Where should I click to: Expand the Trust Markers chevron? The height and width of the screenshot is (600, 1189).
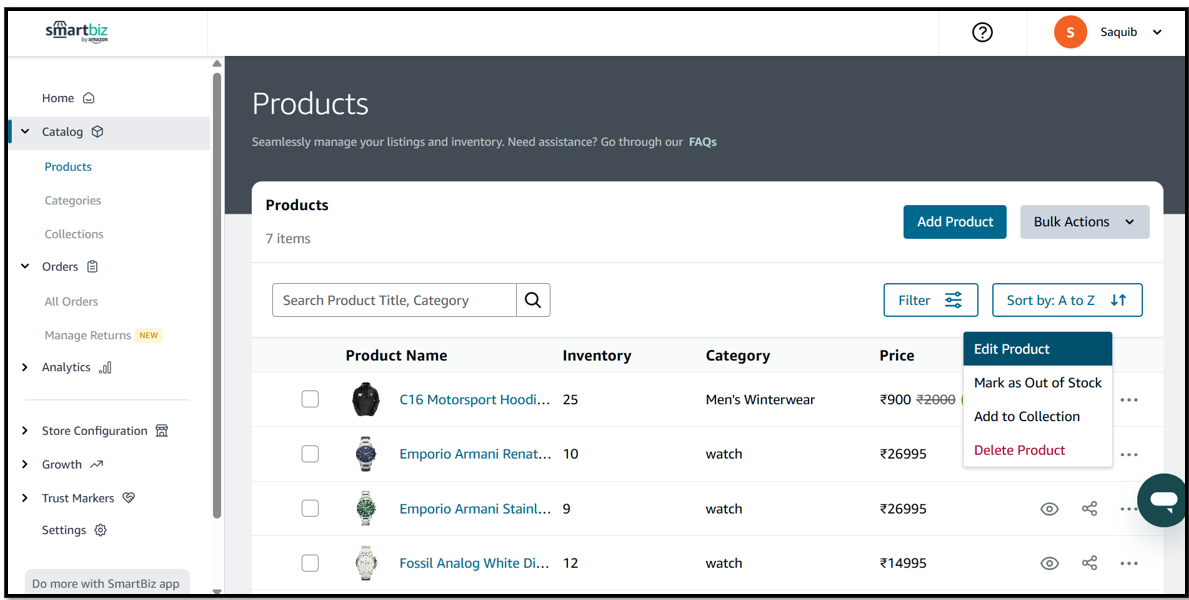coord(25,498)
